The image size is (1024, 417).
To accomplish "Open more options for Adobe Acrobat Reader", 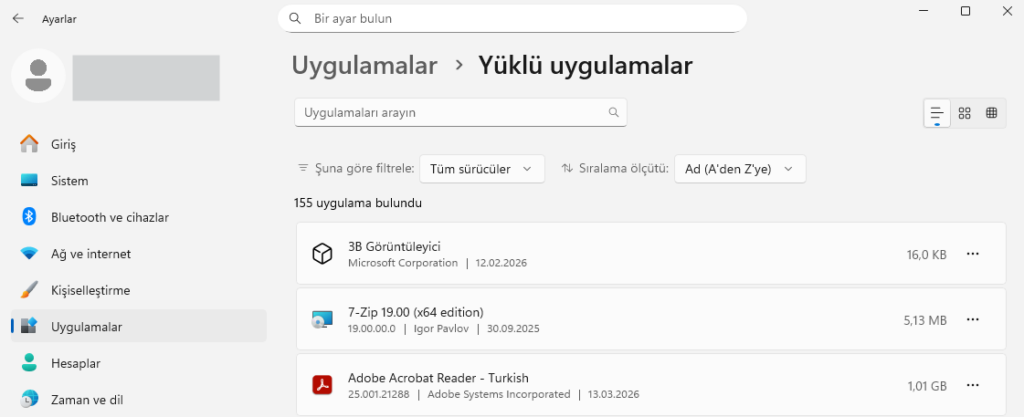I will [972, 384].
